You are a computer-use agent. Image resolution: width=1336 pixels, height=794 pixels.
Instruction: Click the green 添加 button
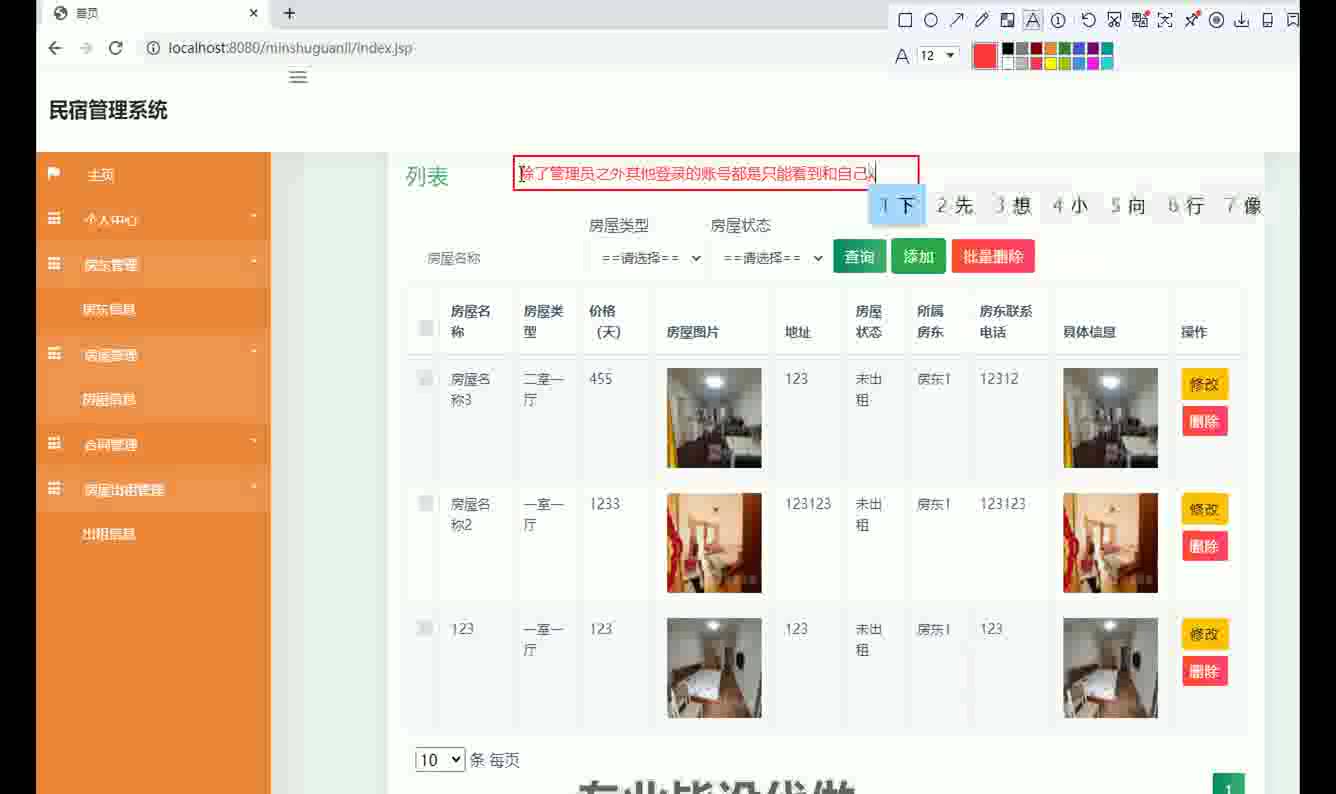click(918, 257)
